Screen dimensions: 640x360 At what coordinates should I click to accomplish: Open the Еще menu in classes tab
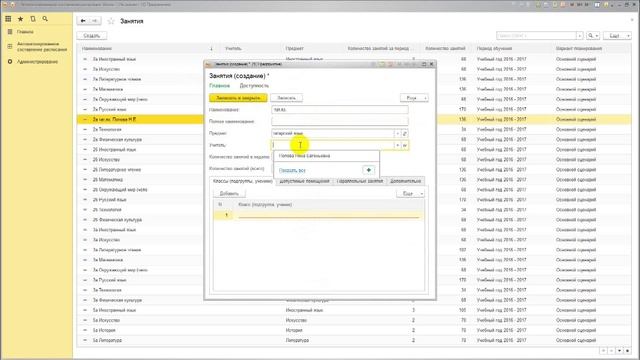pos(410,193)
